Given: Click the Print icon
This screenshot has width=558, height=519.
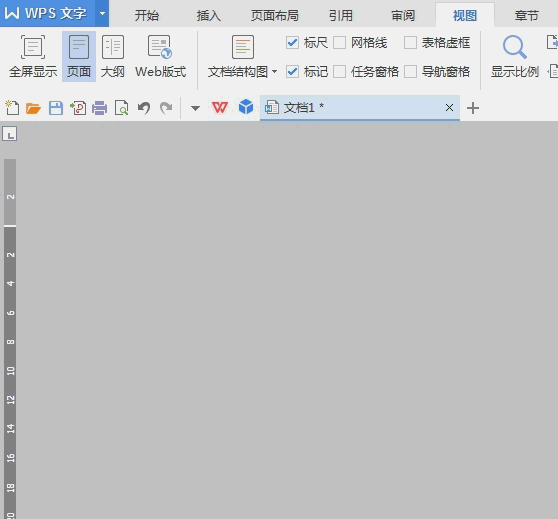Looking at the screenshot, I should pyautogui.click(x=100, y=108).
